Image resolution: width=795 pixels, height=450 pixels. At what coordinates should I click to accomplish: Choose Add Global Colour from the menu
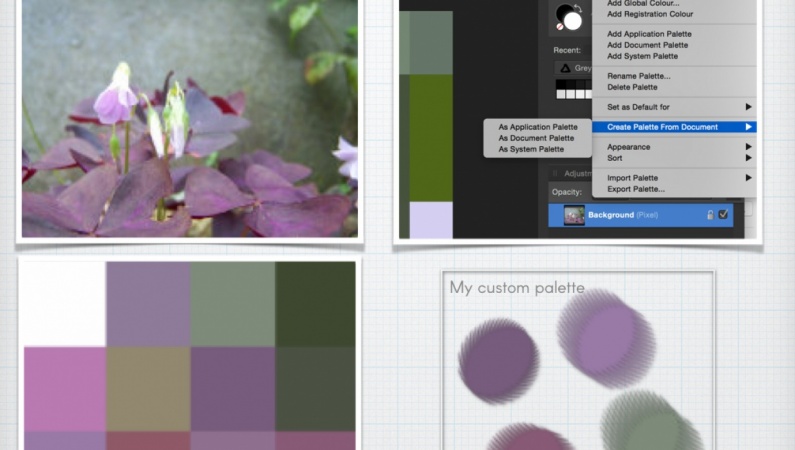click(643, 3)
